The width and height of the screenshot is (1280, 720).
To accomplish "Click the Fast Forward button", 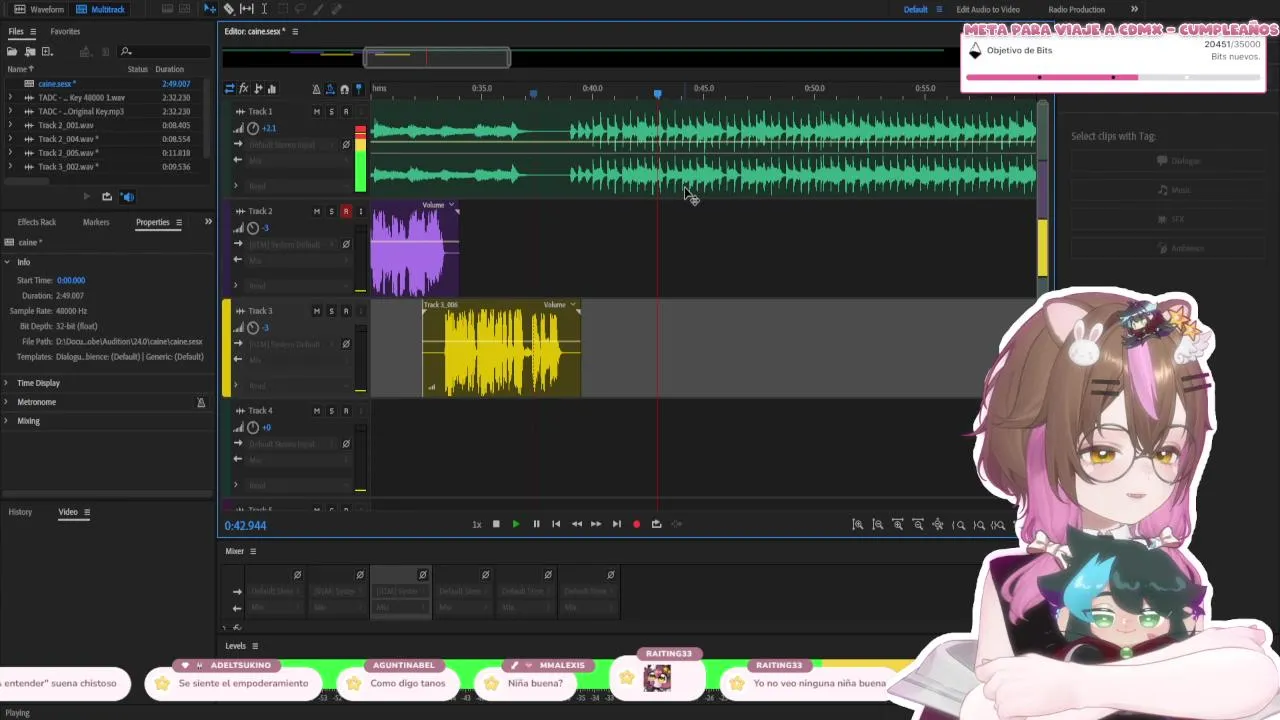I will click(x=596, y=524).
